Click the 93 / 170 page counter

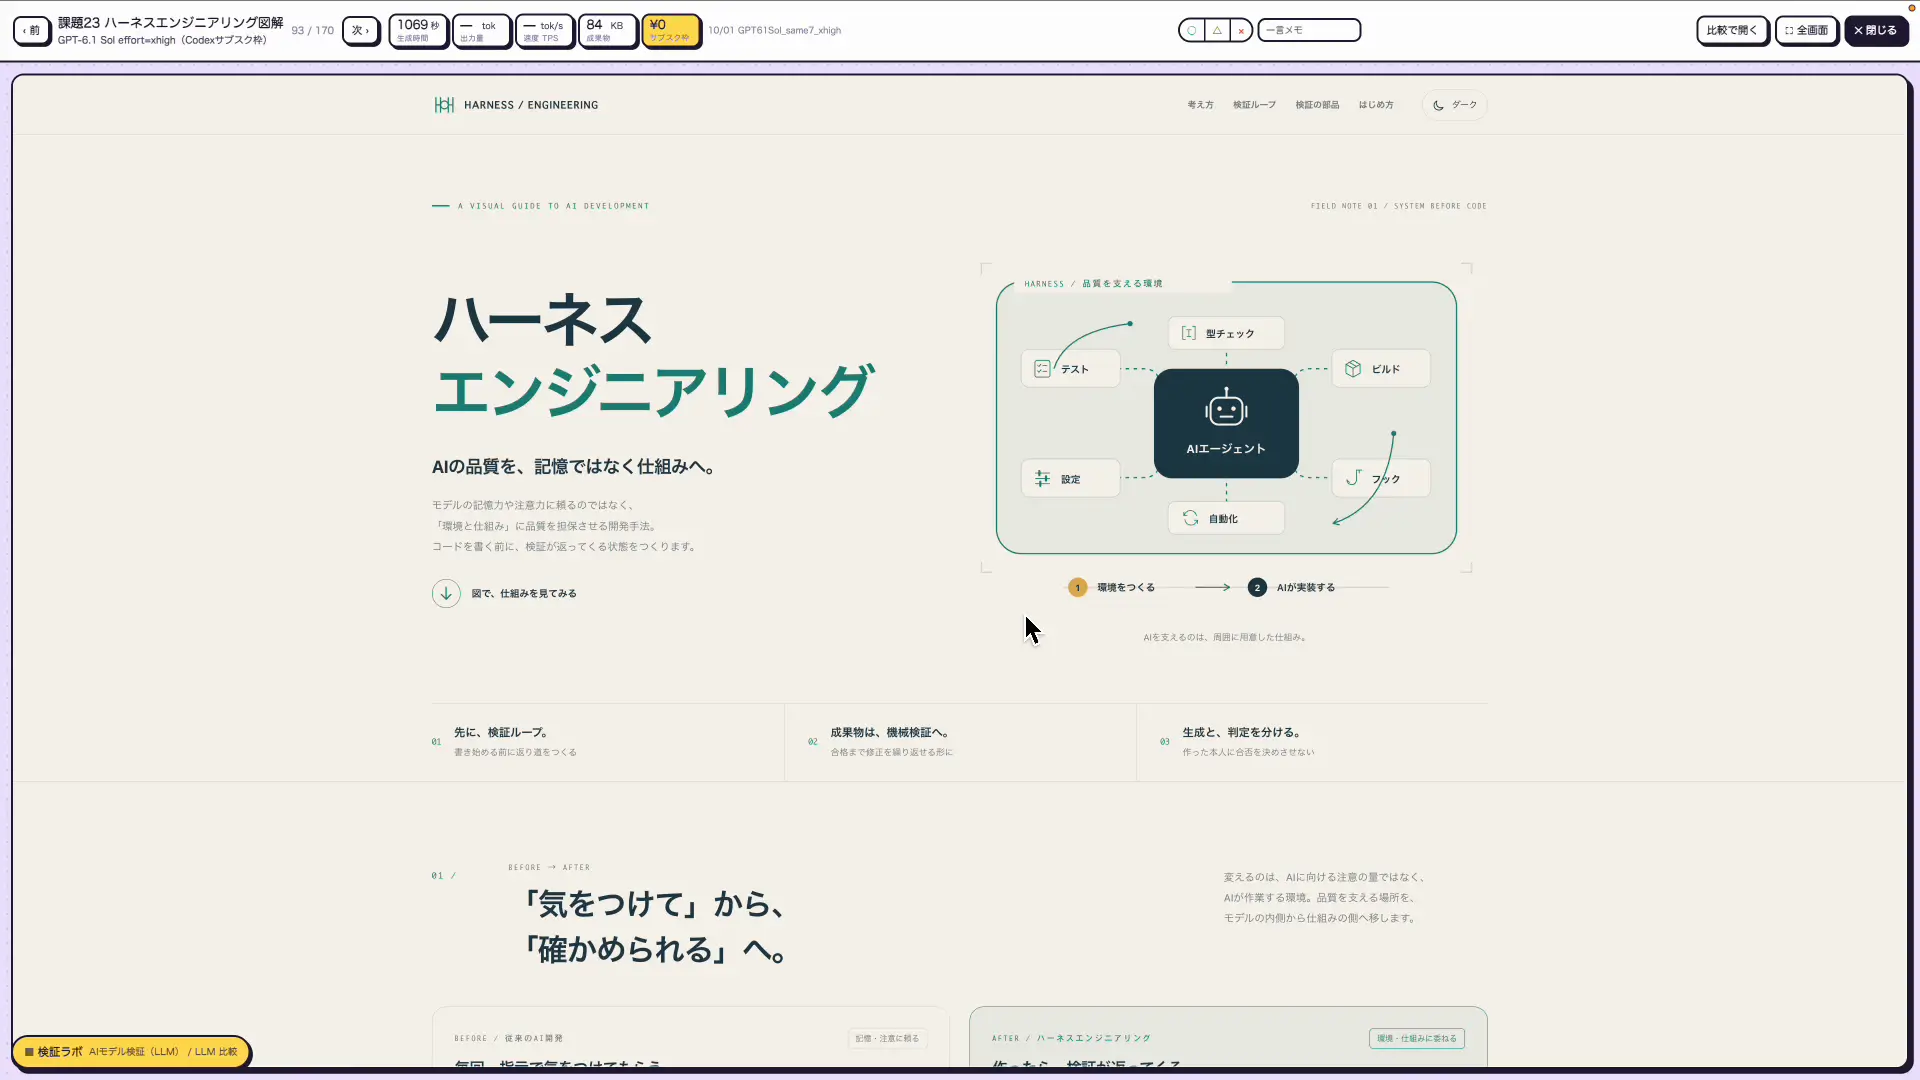pyautogui.click(x=313, y=30)
